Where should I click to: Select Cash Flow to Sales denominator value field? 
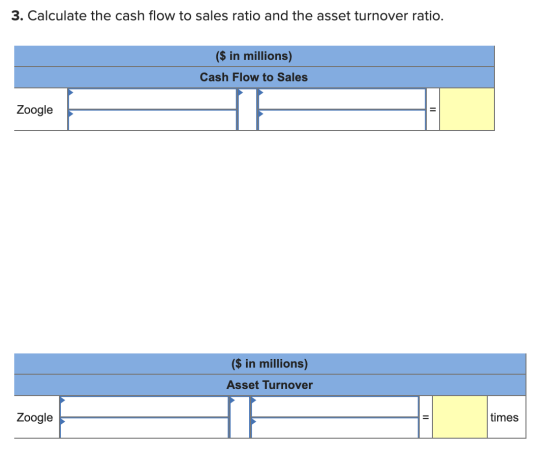pyautogui.click(x=342, y=120)
